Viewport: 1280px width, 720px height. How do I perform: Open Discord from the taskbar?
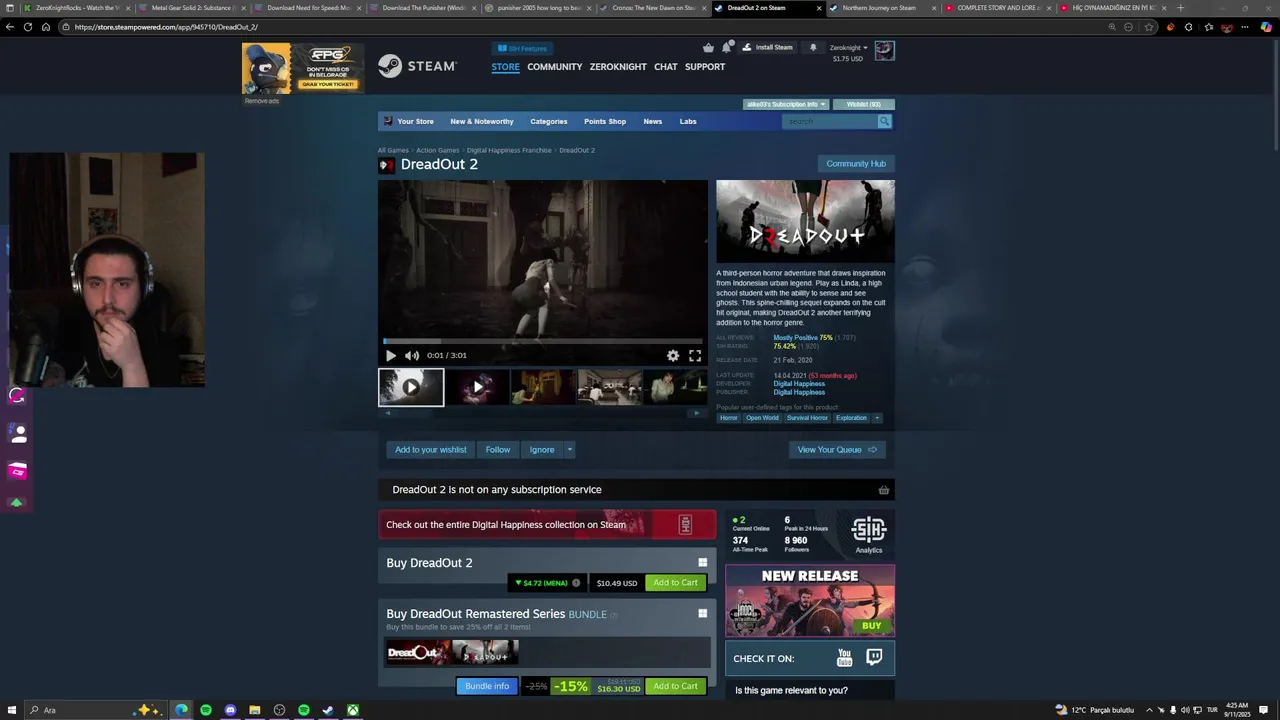click(230, 710)
